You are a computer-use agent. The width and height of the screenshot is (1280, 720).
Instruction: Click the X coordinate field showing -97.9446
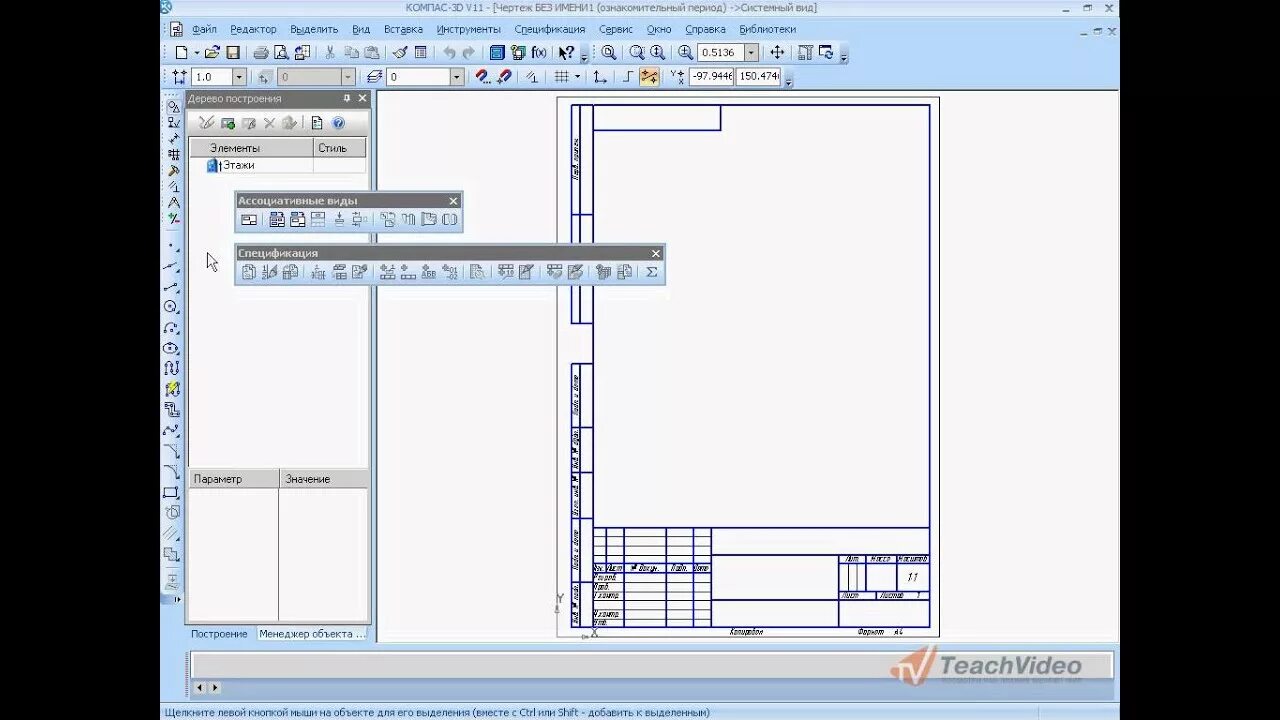point(711,77)
